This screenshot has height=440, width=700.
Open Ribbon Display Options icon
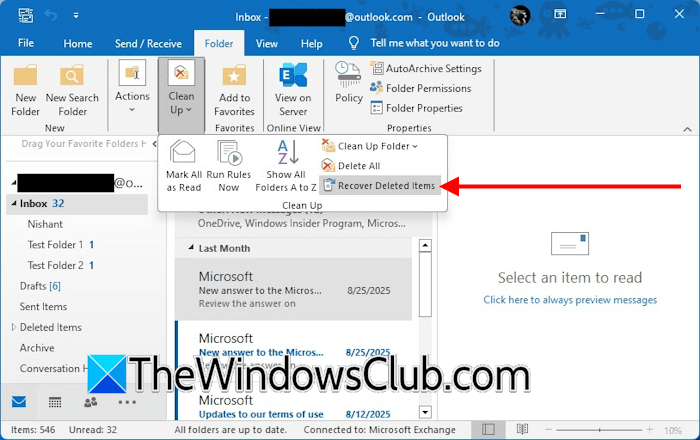560,14
